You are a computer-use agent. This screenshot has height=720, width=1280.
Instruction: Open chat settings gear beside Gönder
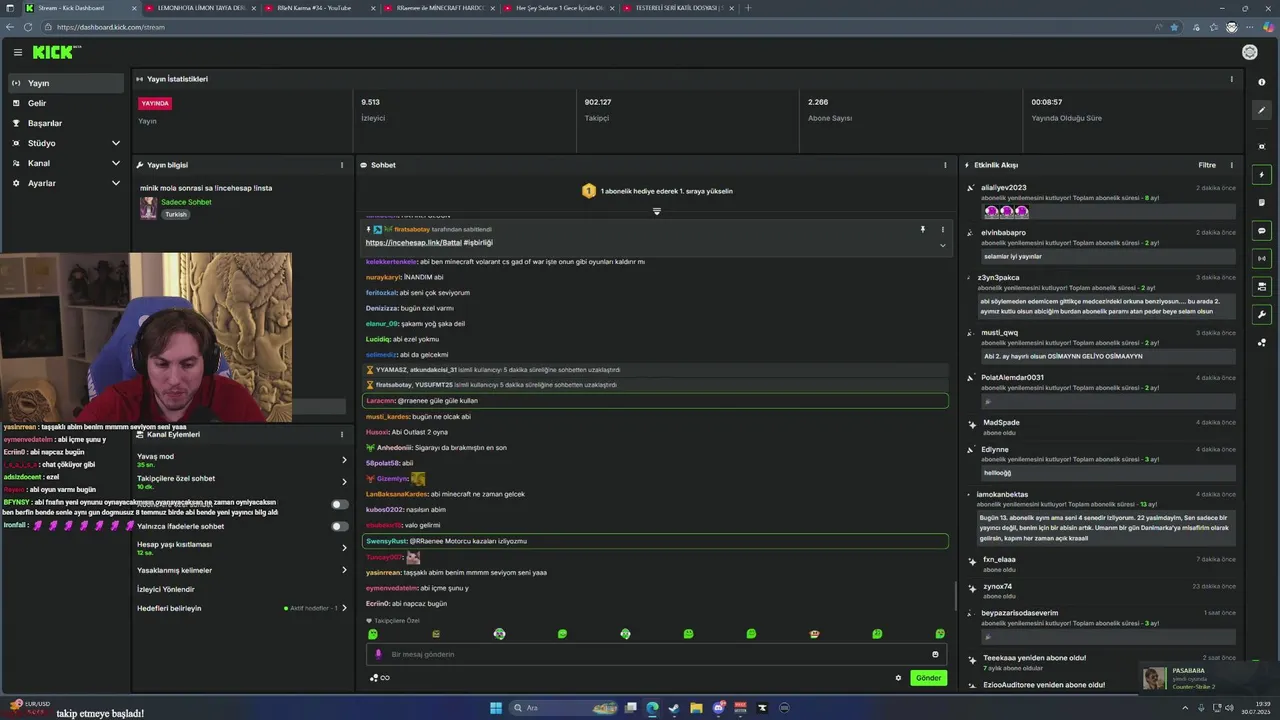pyautogui.click(x=898, y=677)
